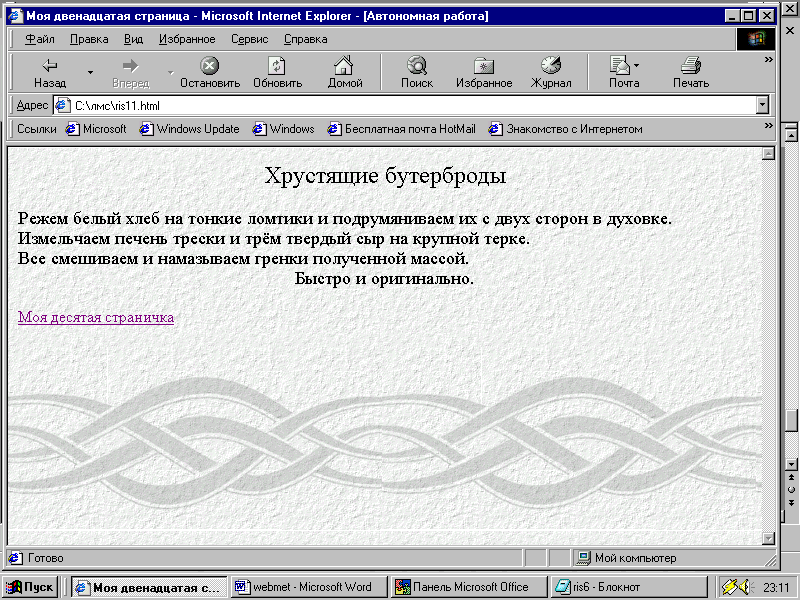Open the Назад history dropdown arrow

tap(90, 72)
